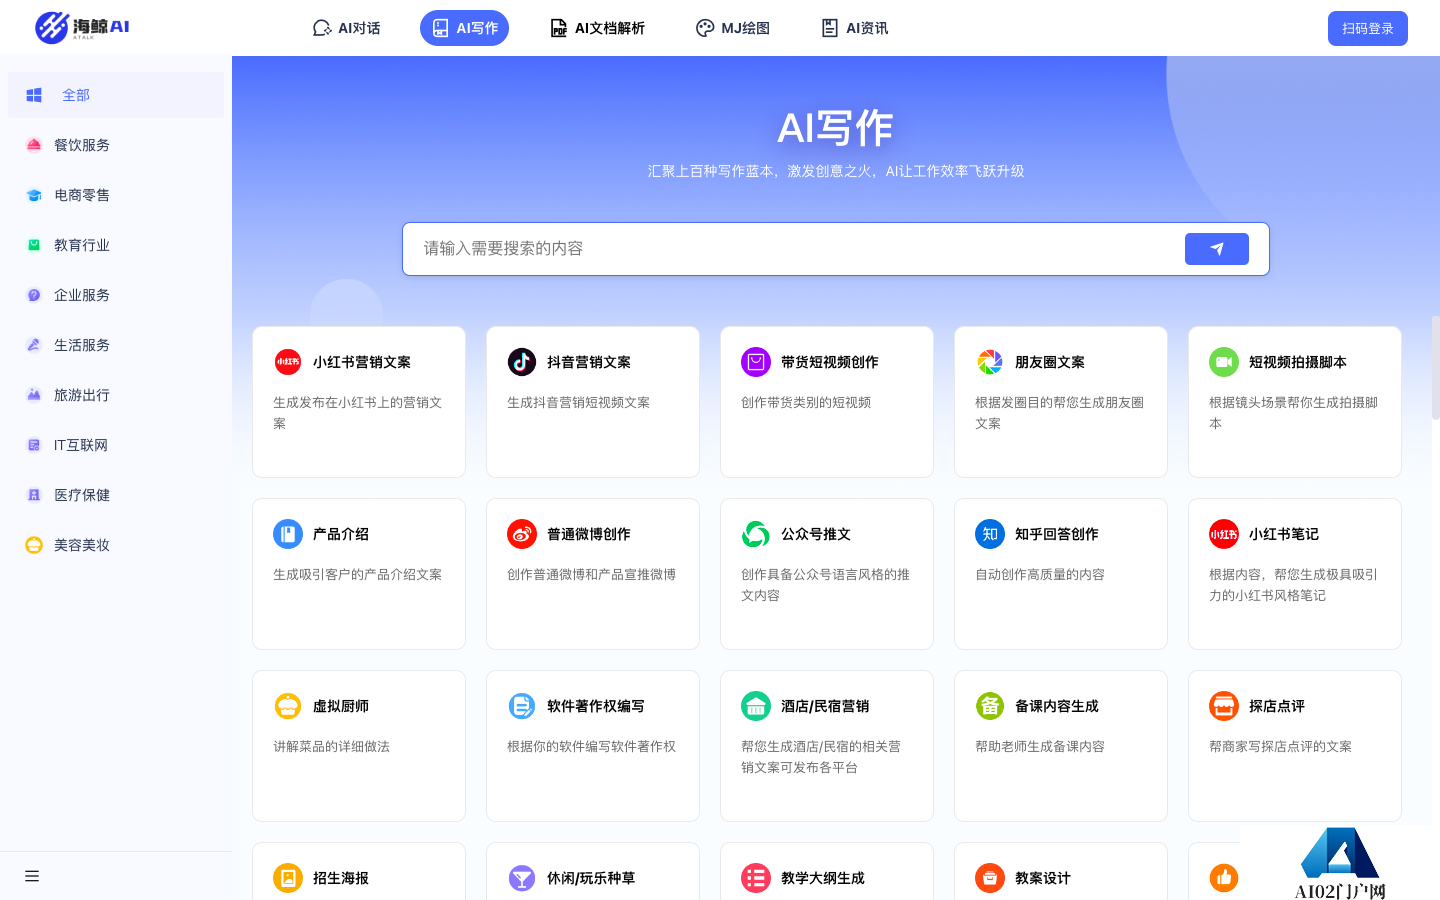This screenshot has height=900, width=1440.
Task: Go to the MJ绘图 tab
Action: coord(733,28)
